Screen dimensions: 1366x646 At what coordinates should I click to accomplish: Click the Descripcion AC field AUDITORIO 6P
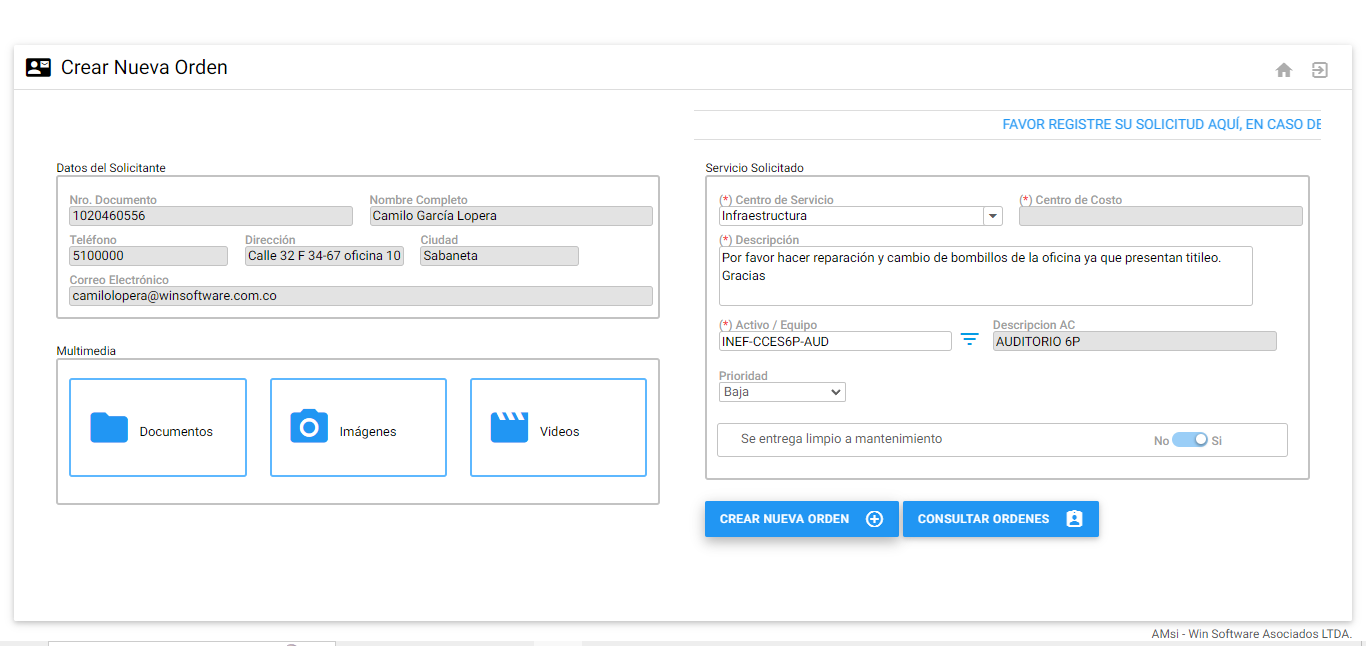point(1134,341)
